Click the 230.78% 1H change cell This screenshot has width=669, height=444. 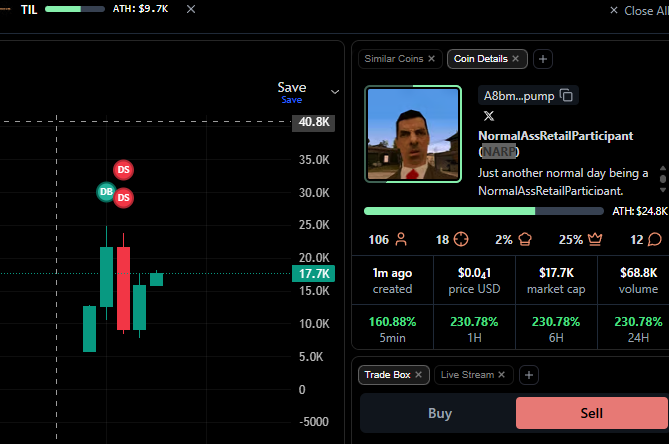(474, 328)
